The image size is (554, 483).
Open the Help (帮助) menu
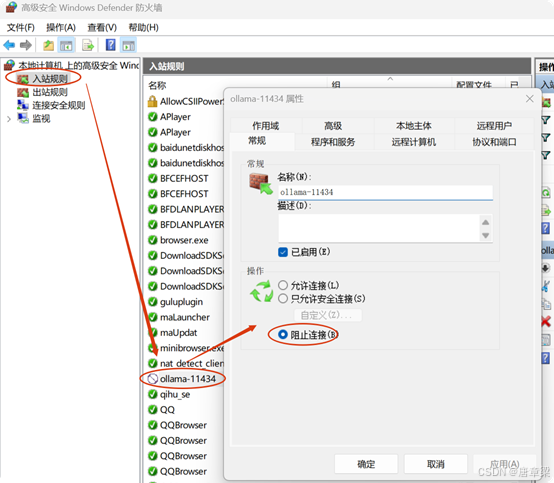pyautogui.click(x=143, y=27)
